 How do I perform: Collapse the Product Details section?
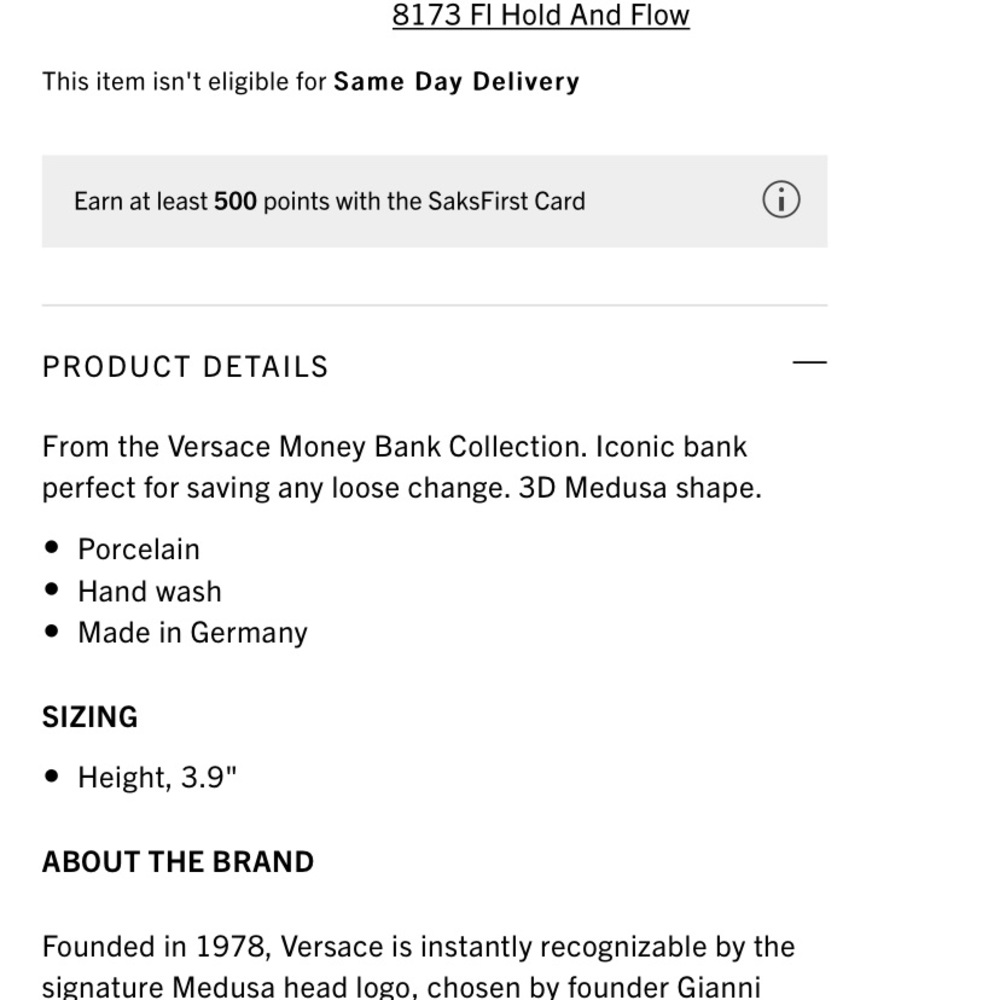(x=809, y=363)
